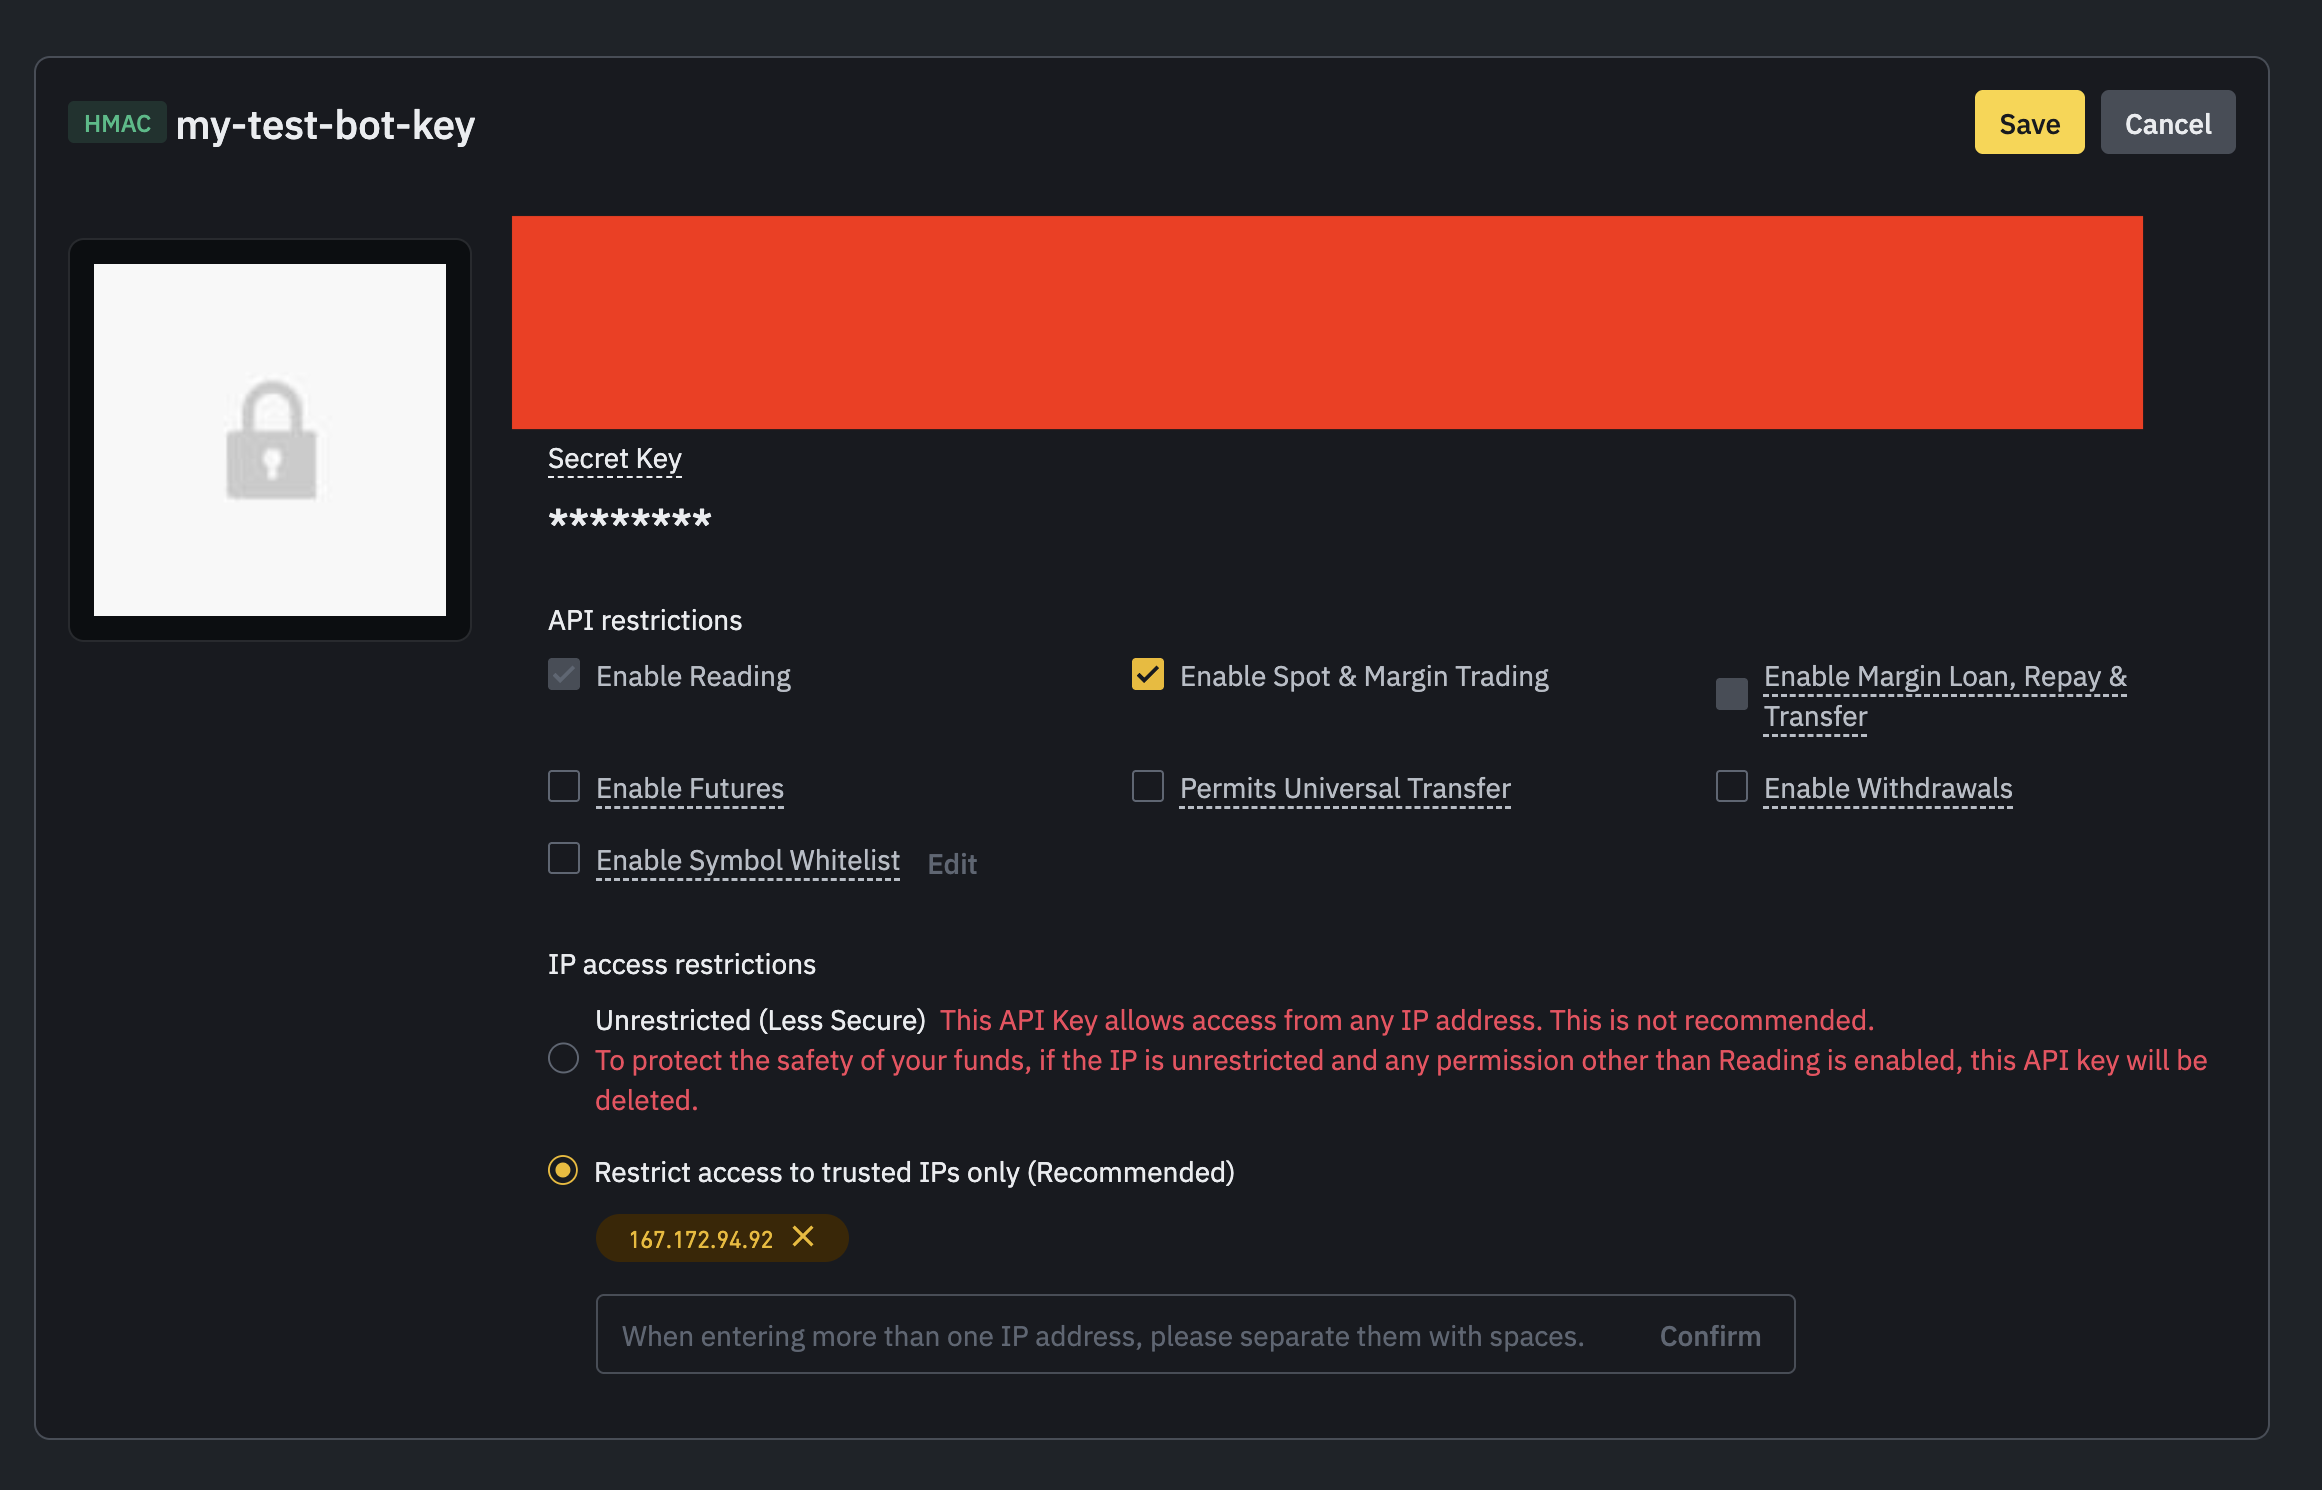Check Enable Margin Loan, Repay & Transfer
This screenshot has height=1490, width=2322.
pyautogui.click(x=1731, y=693)
